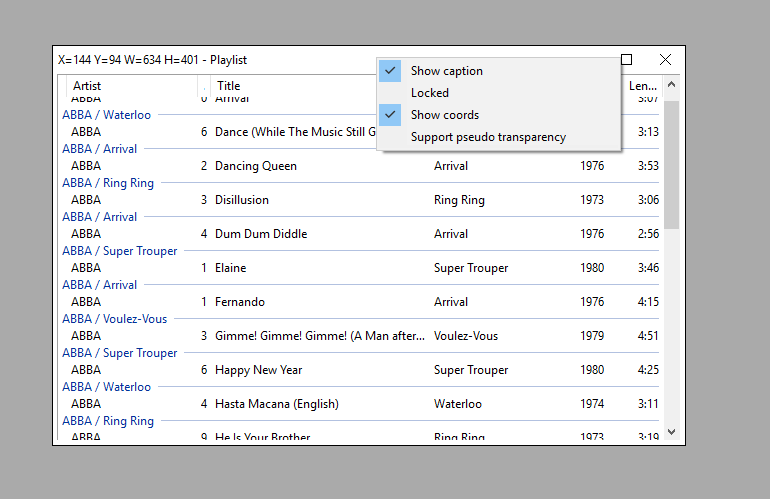Maximize the Playlist panel window
Viewport: 770px width, 499px height.
click(627, 60)
